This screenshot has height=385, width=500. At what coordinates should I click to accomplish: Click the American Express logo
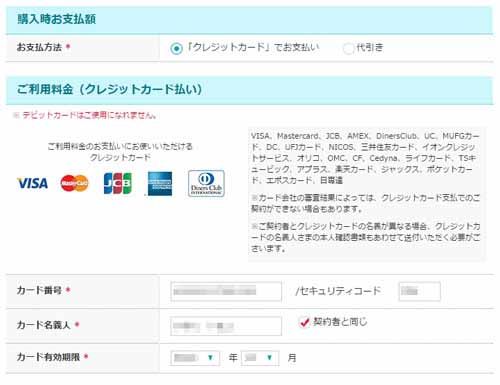[x=160, y=184]
